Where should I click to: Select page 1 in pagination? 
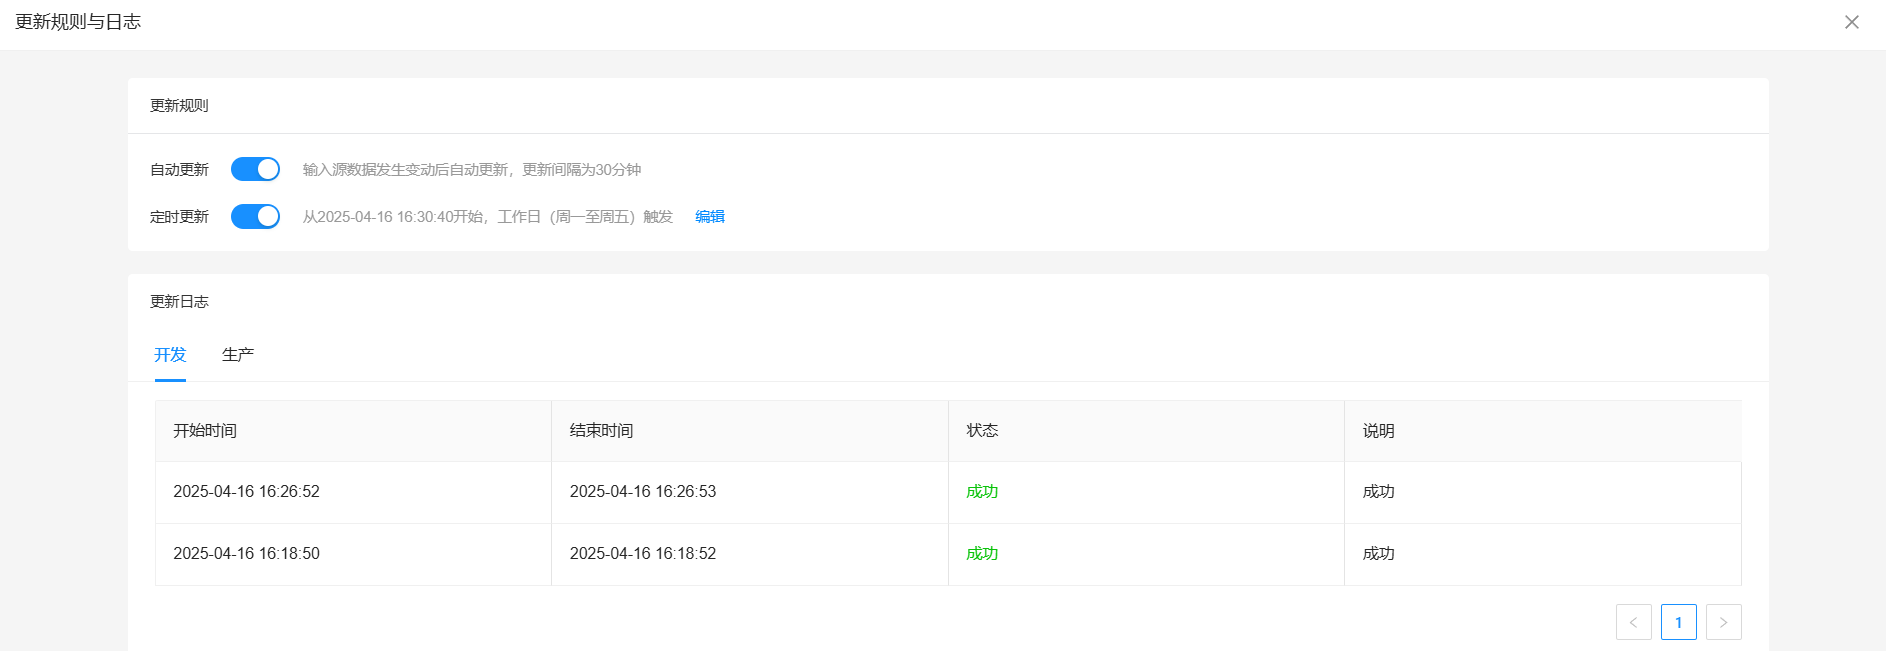[1678, 622]
